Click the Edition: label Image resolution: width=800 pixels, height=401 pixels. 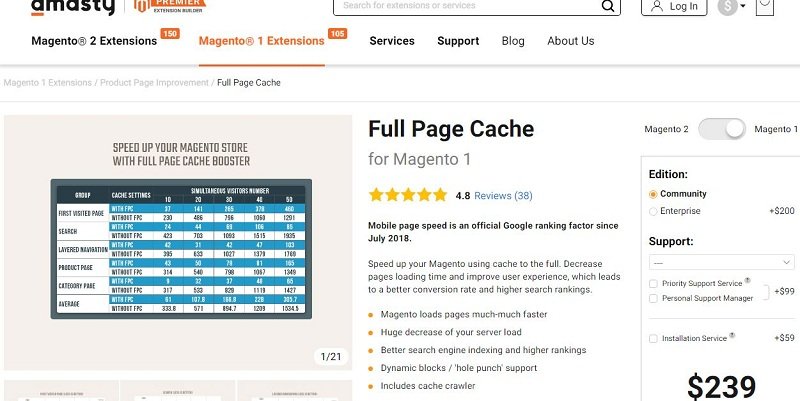pyautogui.click(x=668, y=174)
